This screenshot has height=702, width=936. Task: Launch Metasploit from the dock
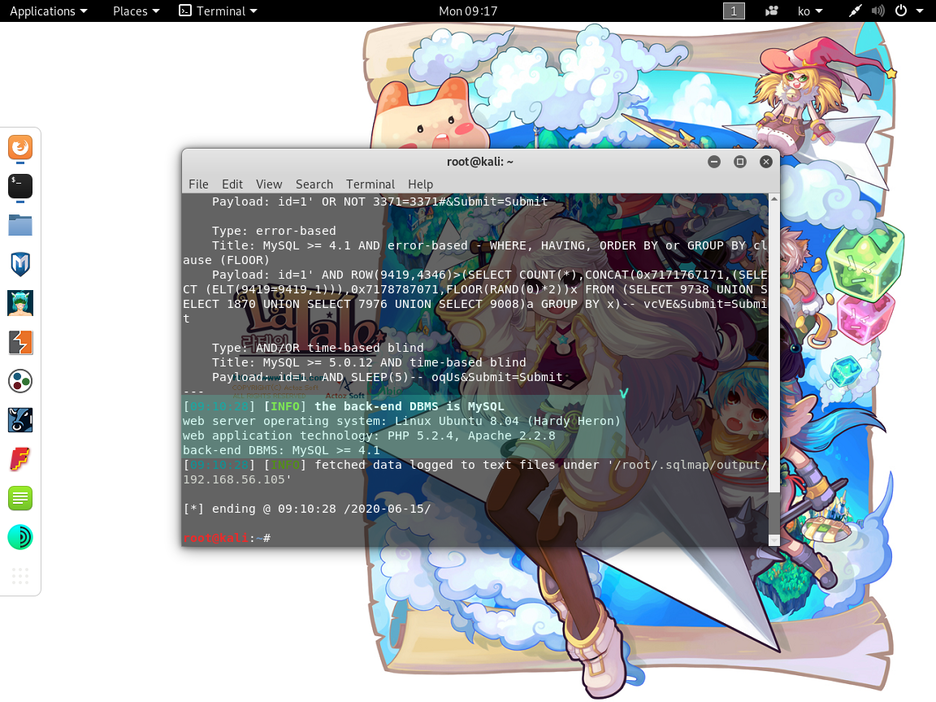click(x=20, y=264)
